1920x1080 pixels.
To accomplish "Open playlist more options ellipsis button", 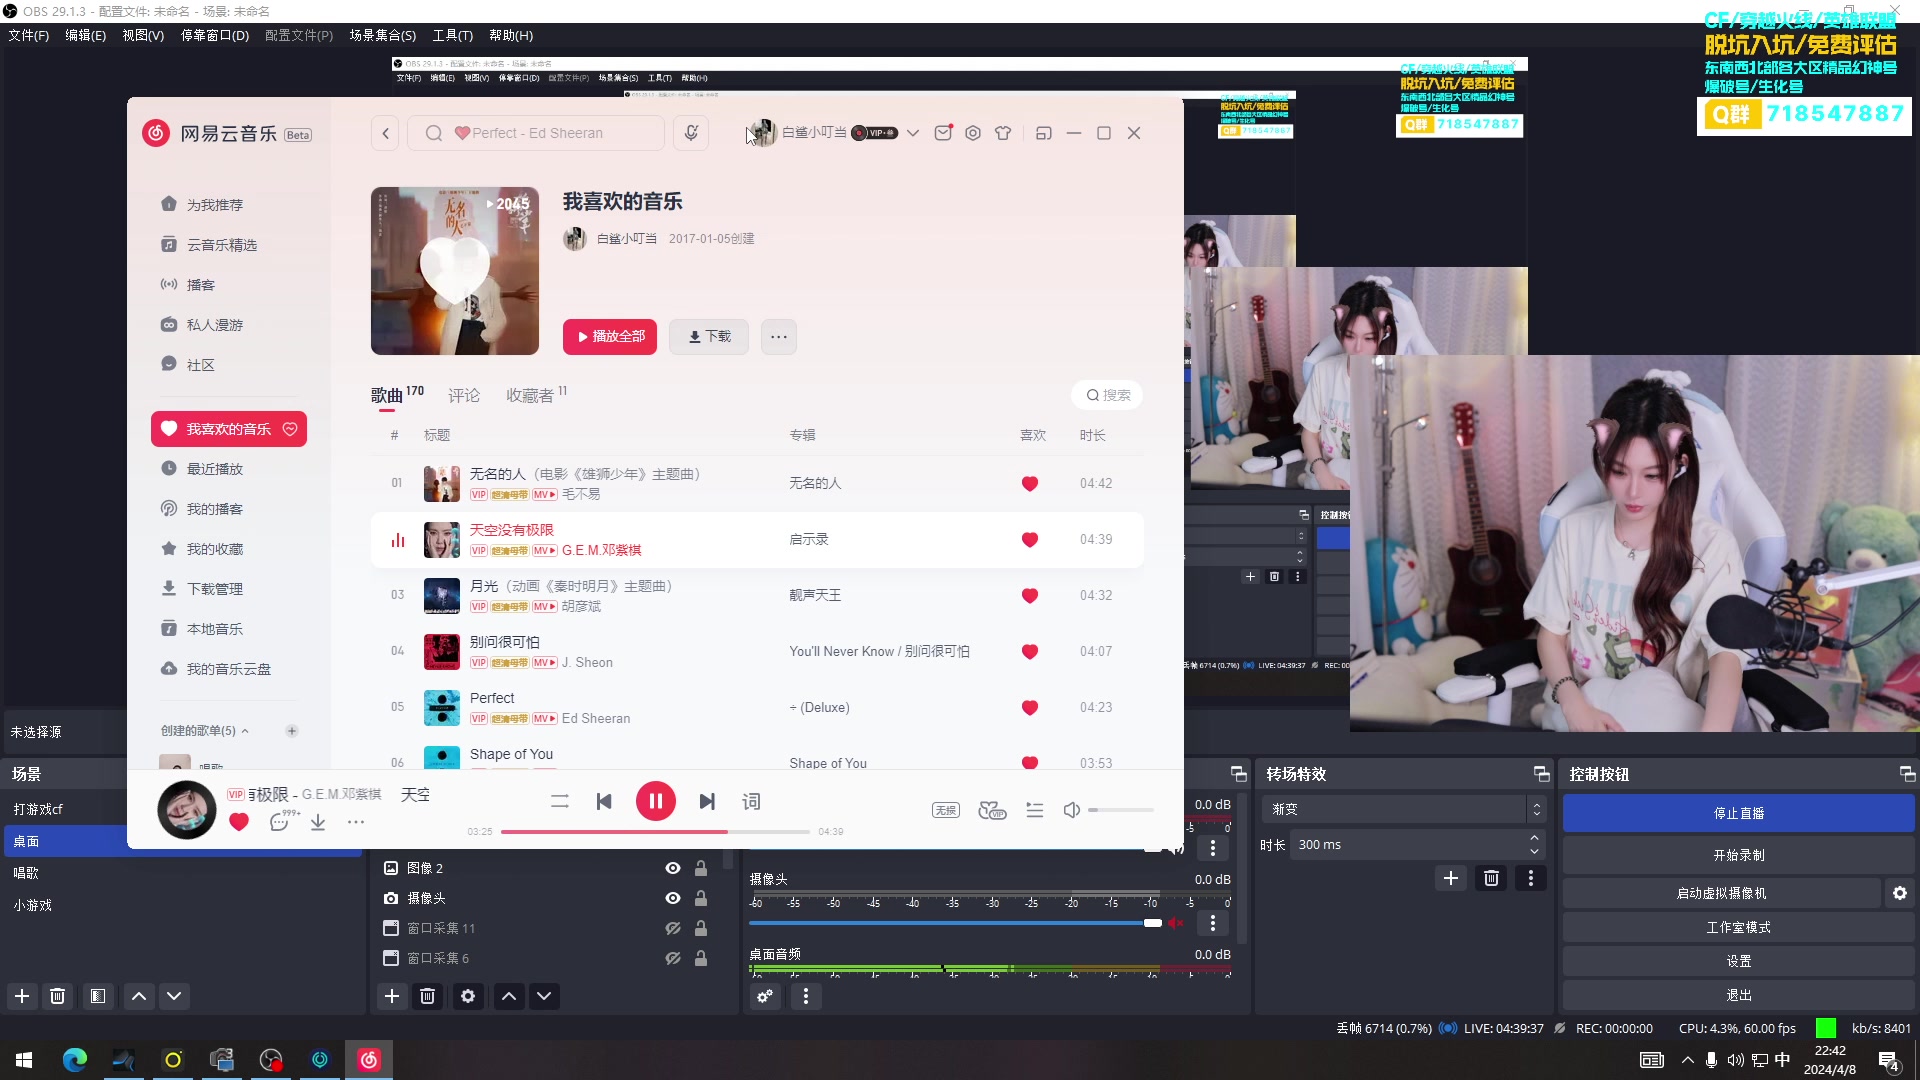I will pos(779,337).
